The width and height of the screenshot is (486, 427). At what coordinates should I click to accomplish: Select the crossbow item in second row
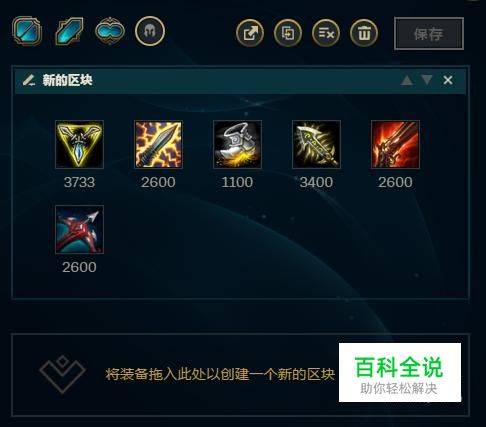point(79,229)
